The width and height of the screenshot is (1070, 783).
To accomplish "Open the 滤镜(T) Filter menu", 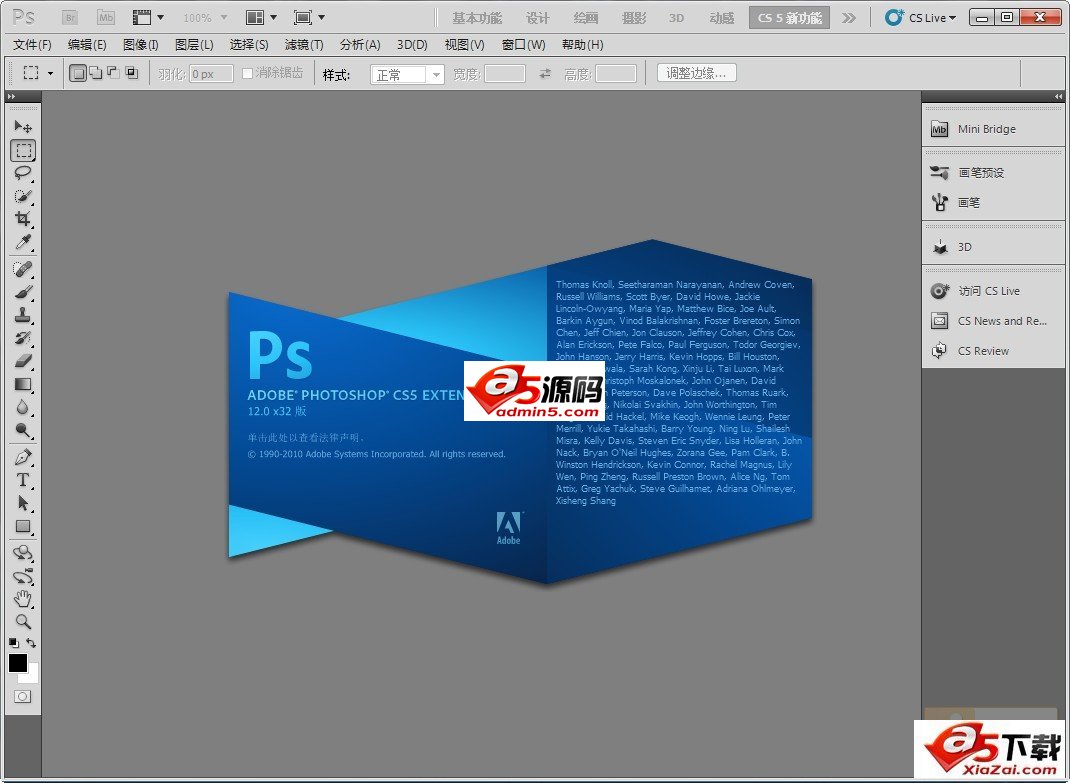I will (304, 45).
